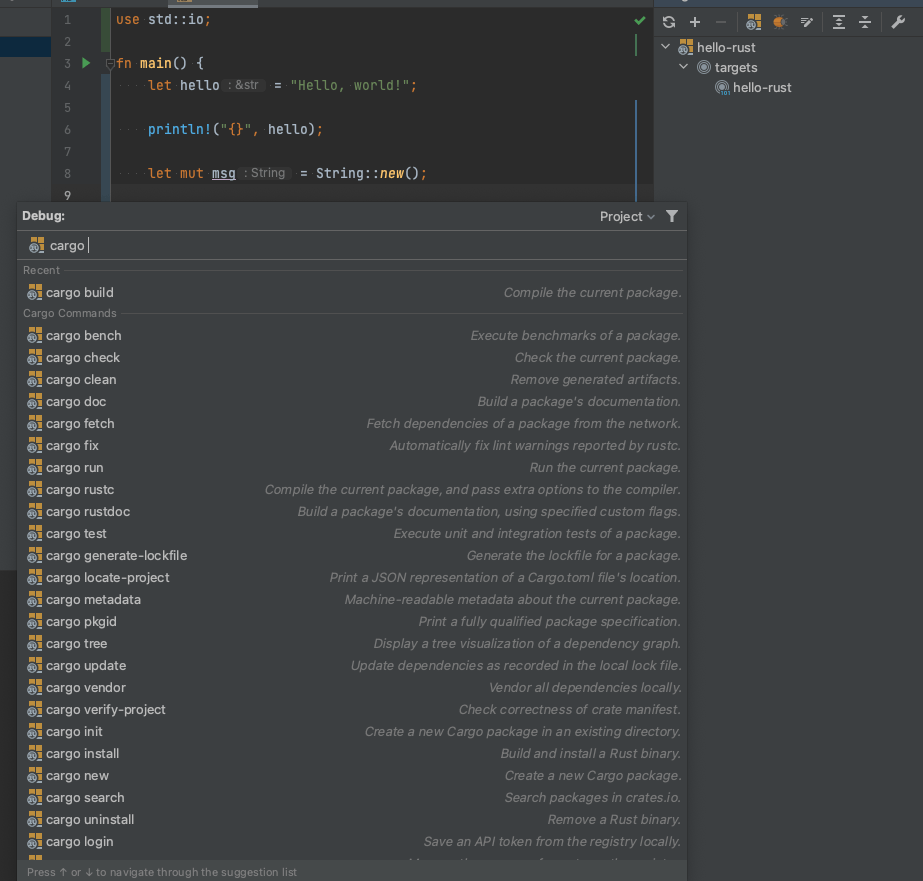The height and width of the screenshot is (881, 923).
Task: Pick cargo pkgid command
Action: tap(352, 621)
